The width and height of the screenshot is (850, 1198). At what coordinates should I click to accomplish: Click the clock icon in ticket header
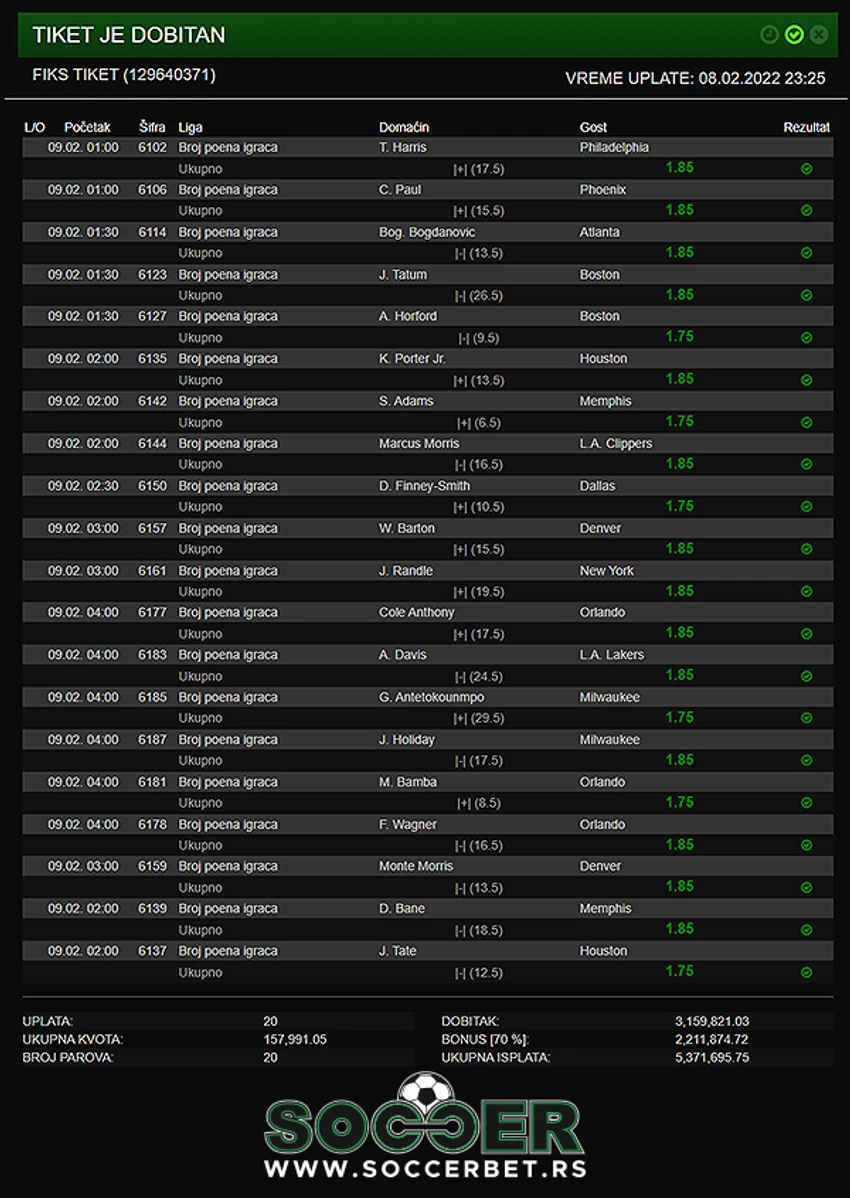tap(769, 34)
